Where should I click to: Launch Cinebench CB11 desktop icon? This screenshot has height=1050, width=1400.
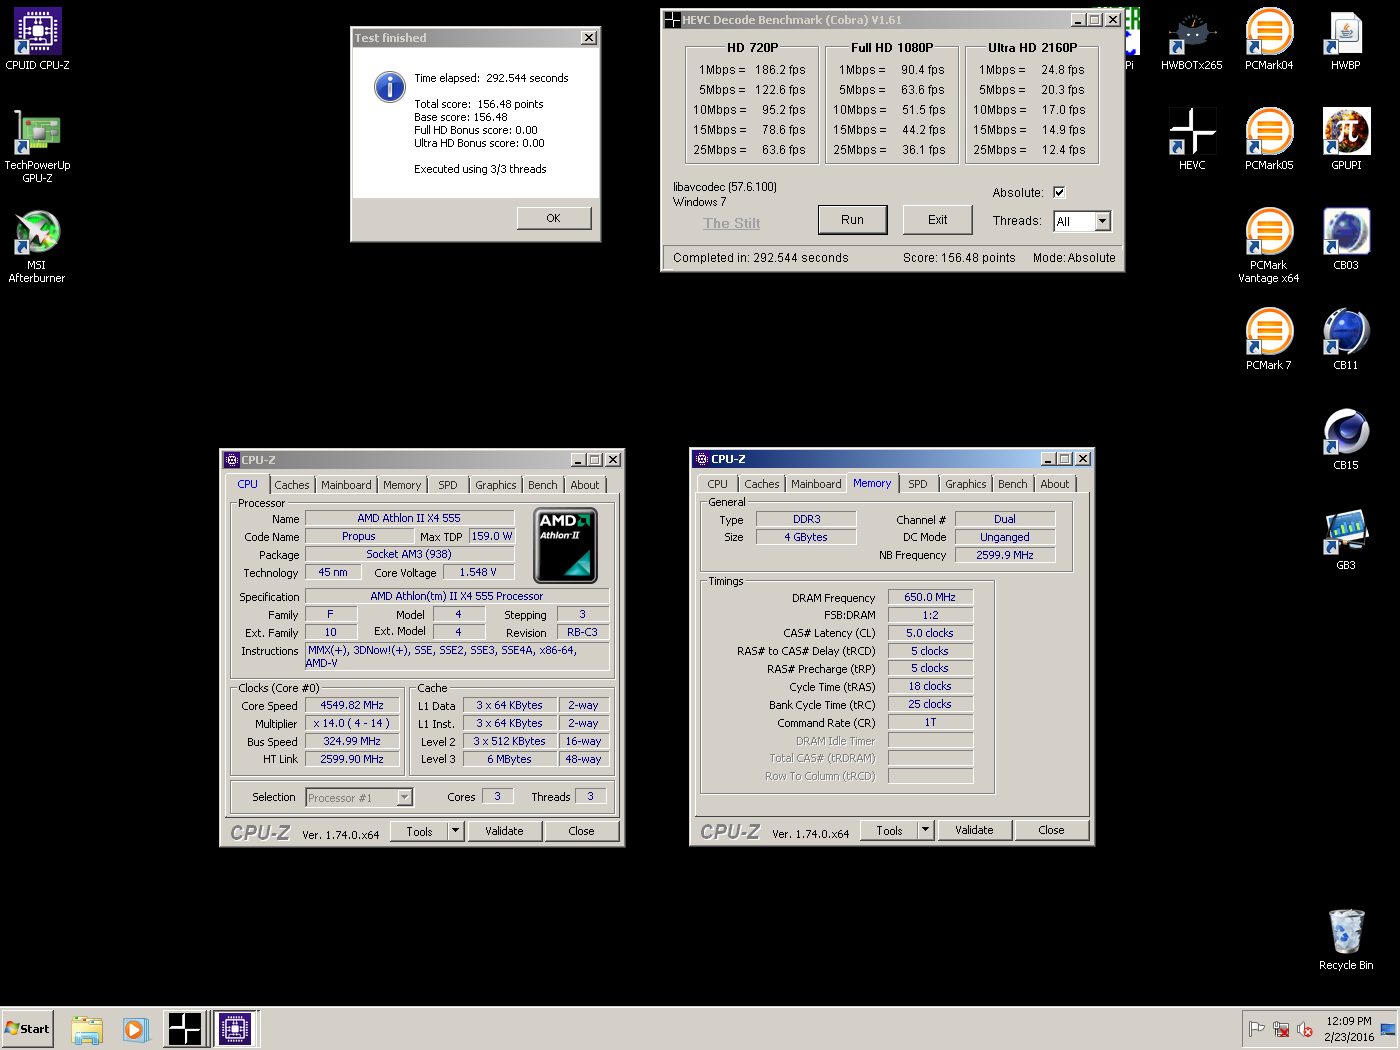[x=1346, y=339]
